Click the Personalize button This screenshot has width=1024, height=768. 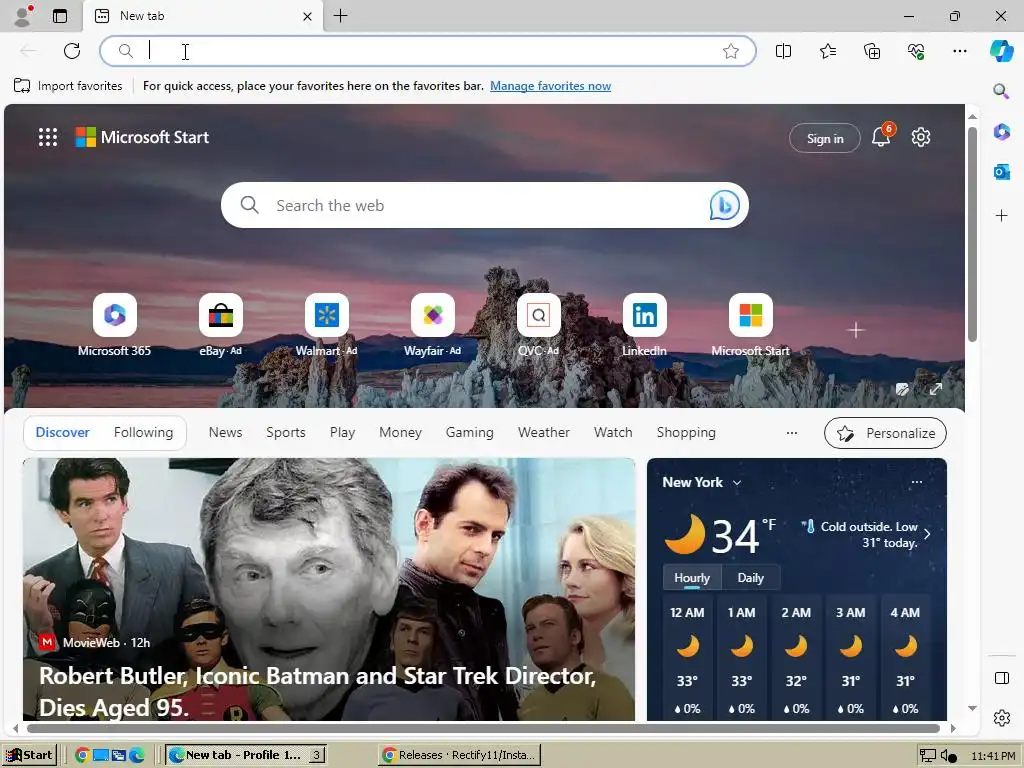[x=886, y=433]
